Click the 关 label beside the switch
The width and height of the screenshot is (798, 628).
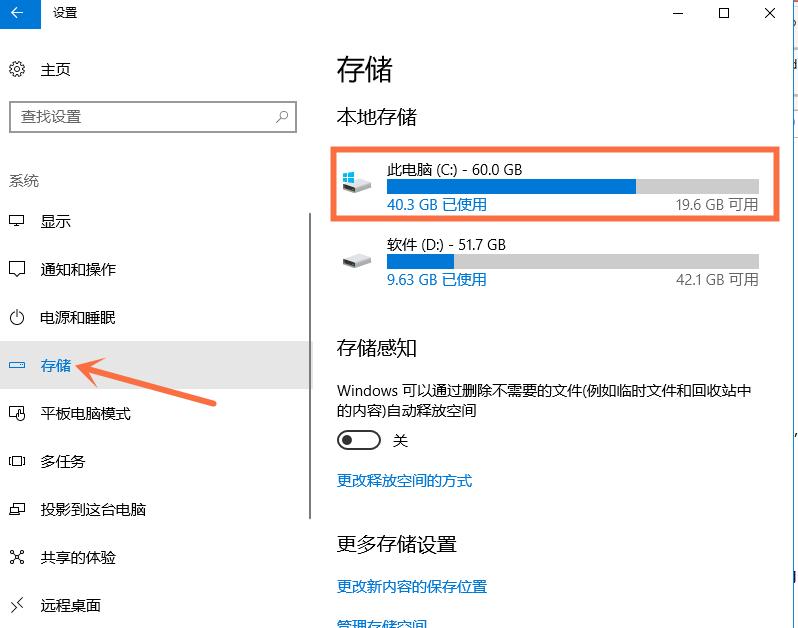tap(400, 441)
